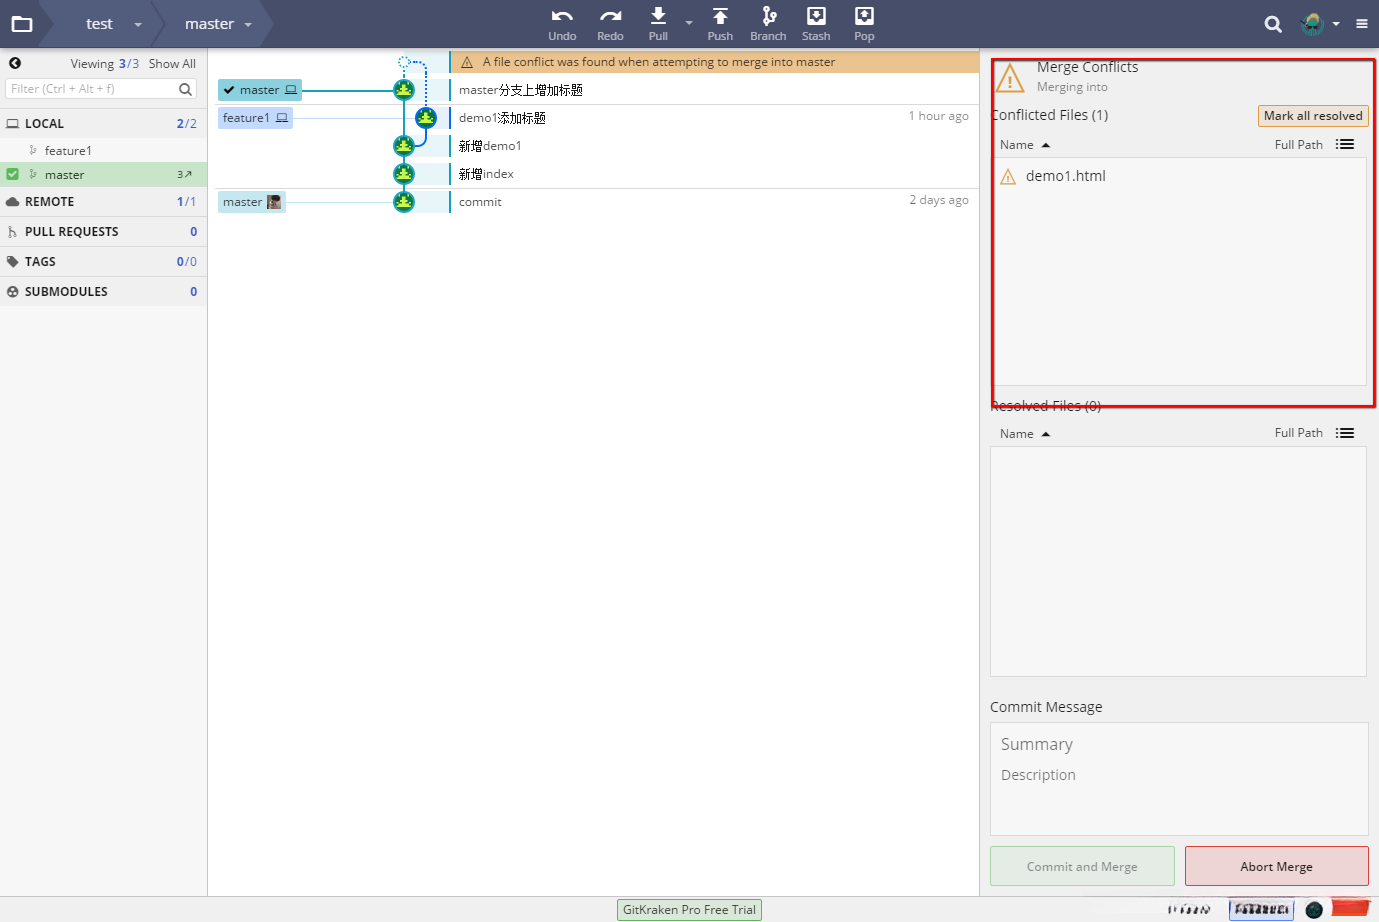The width and height of the screenshot is (1379, 922).
Task: Select the dashed WIP node in graph
Action: coord(404,62)
